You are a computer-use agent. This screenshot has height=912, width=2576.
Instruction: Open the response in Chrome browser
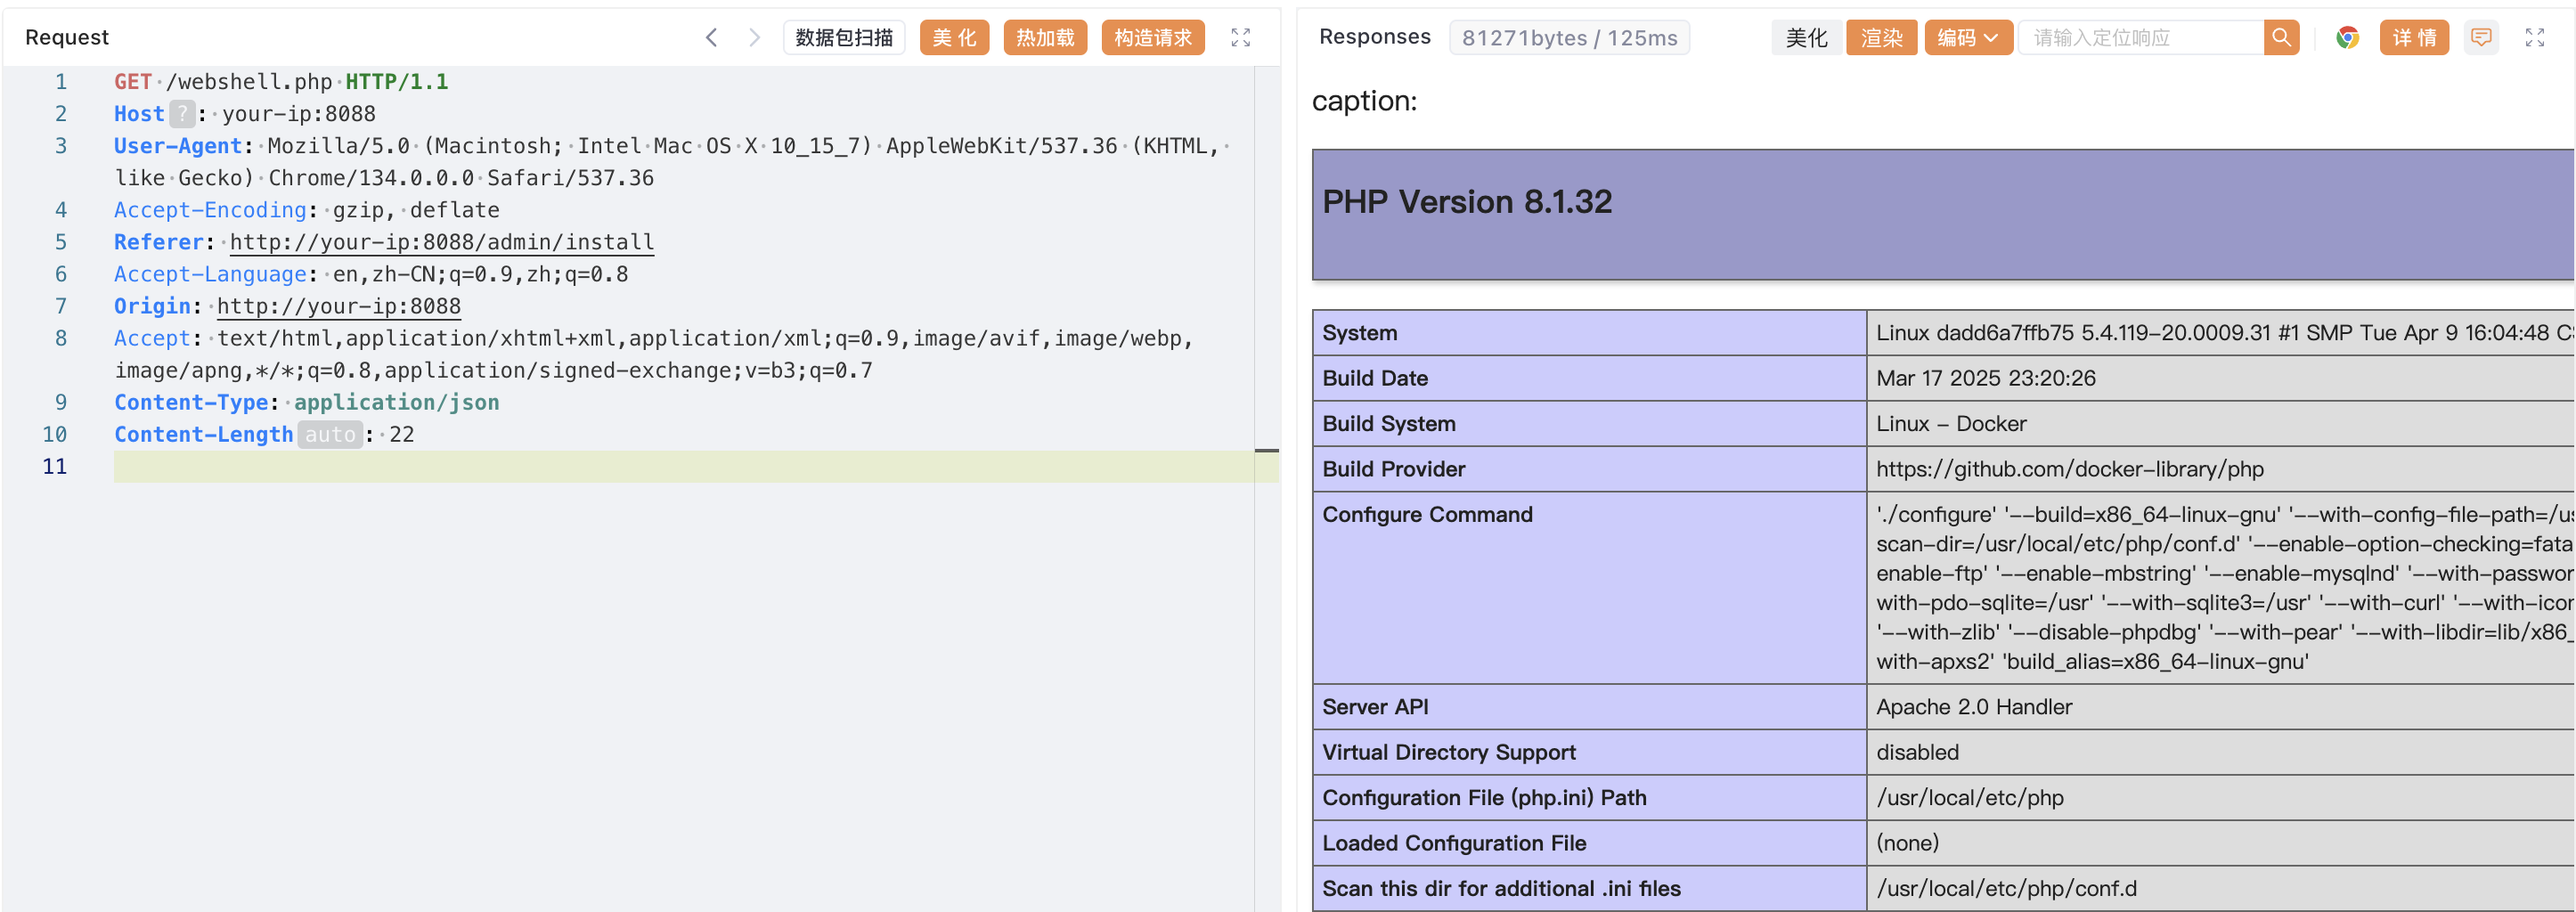click(2346, 38)
